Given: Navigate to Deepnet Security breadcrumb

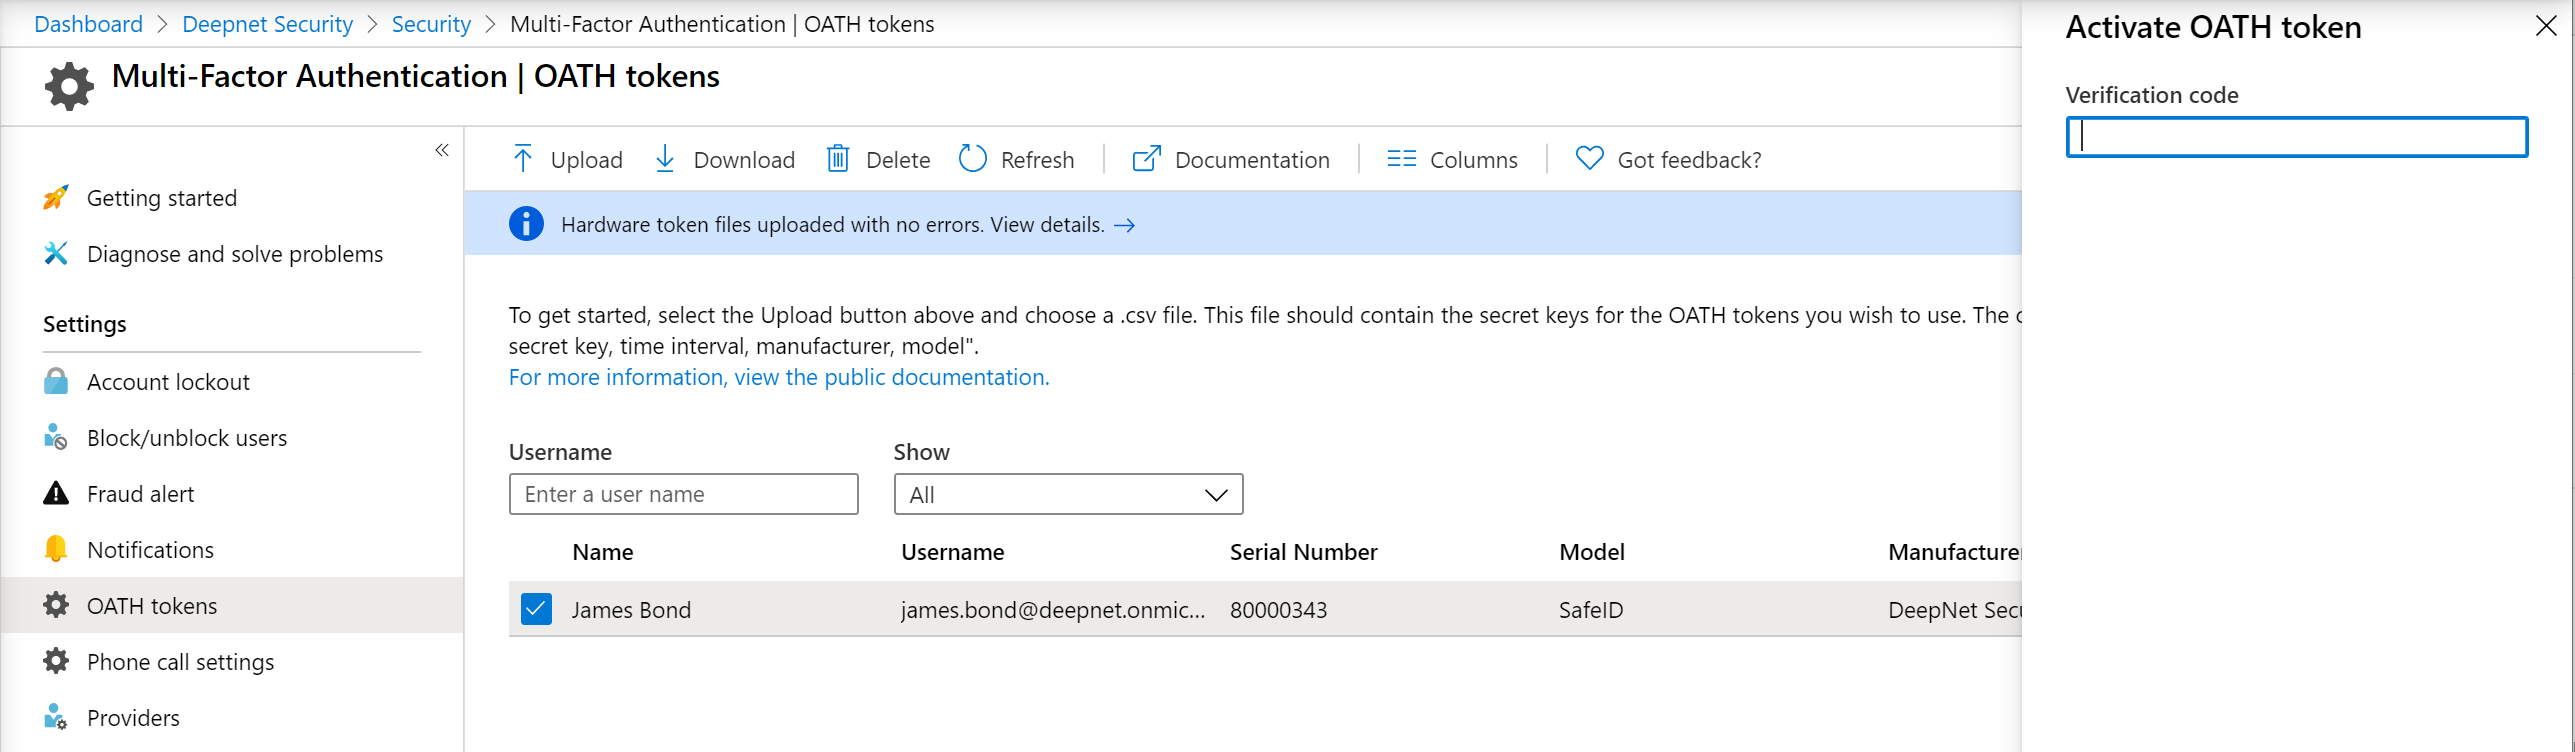Looking at the screenshot, I should tap(267, 24).
